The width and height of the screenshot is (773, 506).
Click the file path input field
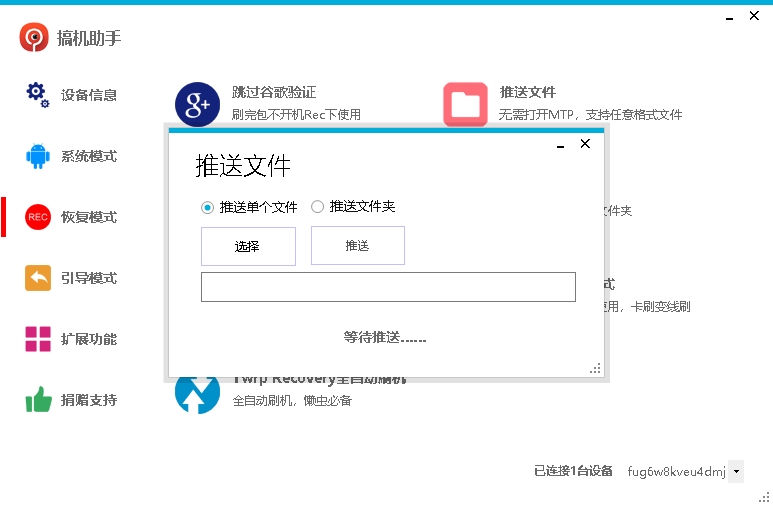388,287
